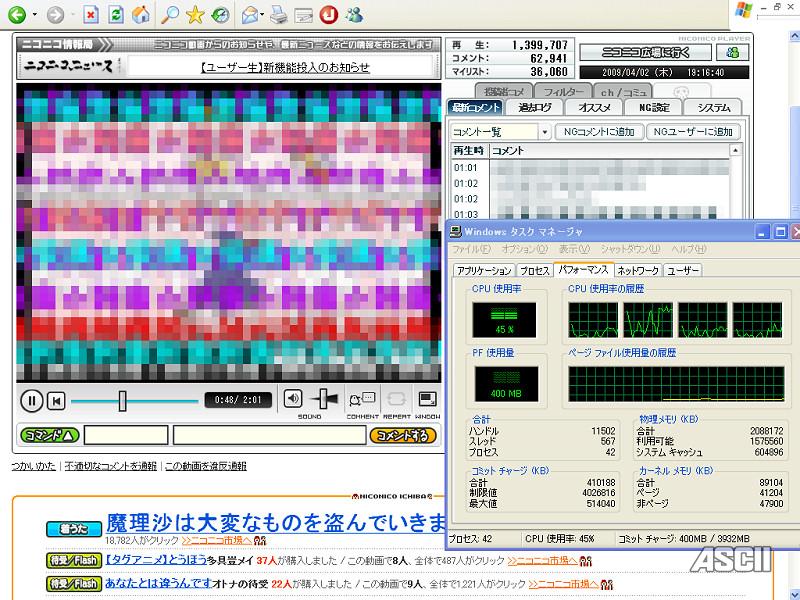Viewport: 800px width, 600px height.
Task: Toggle the repeat playback icon
Action: tap(394, 398)
